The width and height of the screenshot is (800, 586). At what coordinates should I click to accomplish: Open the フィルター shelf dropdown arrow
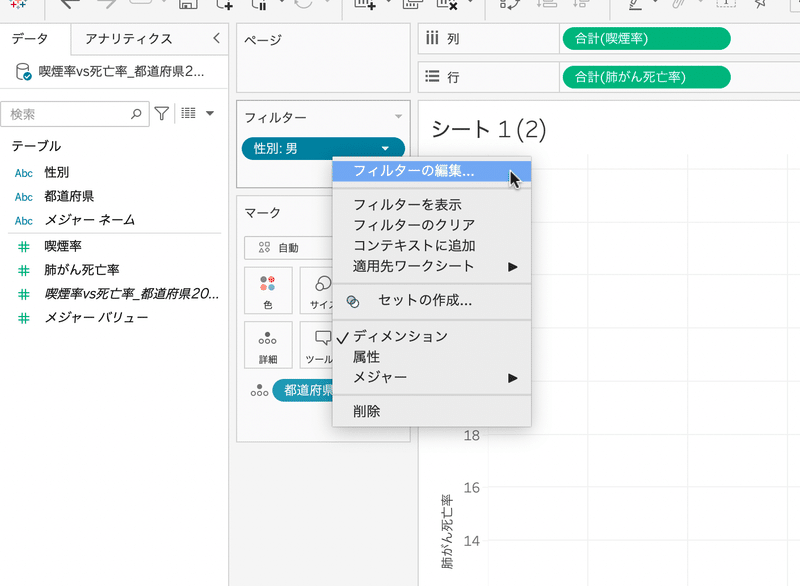coord(398,117)
